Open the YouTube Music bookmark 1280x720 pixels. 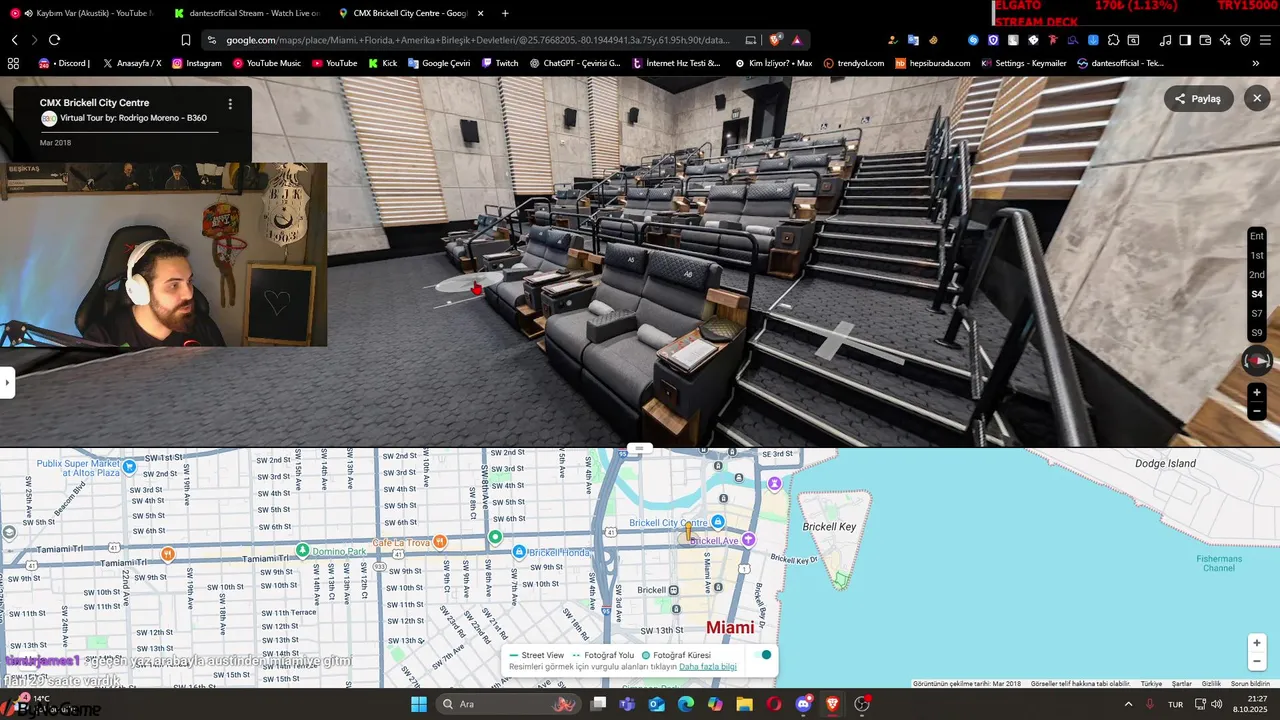coord(266,63)
